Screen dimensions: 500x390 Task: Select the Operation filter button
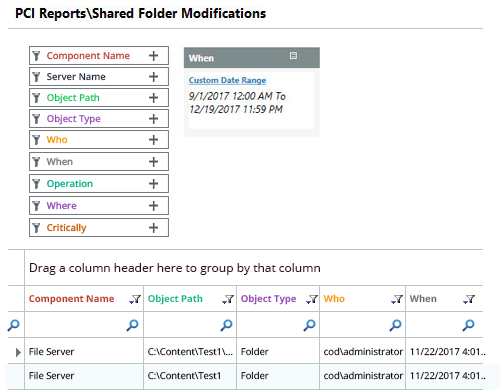click(x=99, y=184)
